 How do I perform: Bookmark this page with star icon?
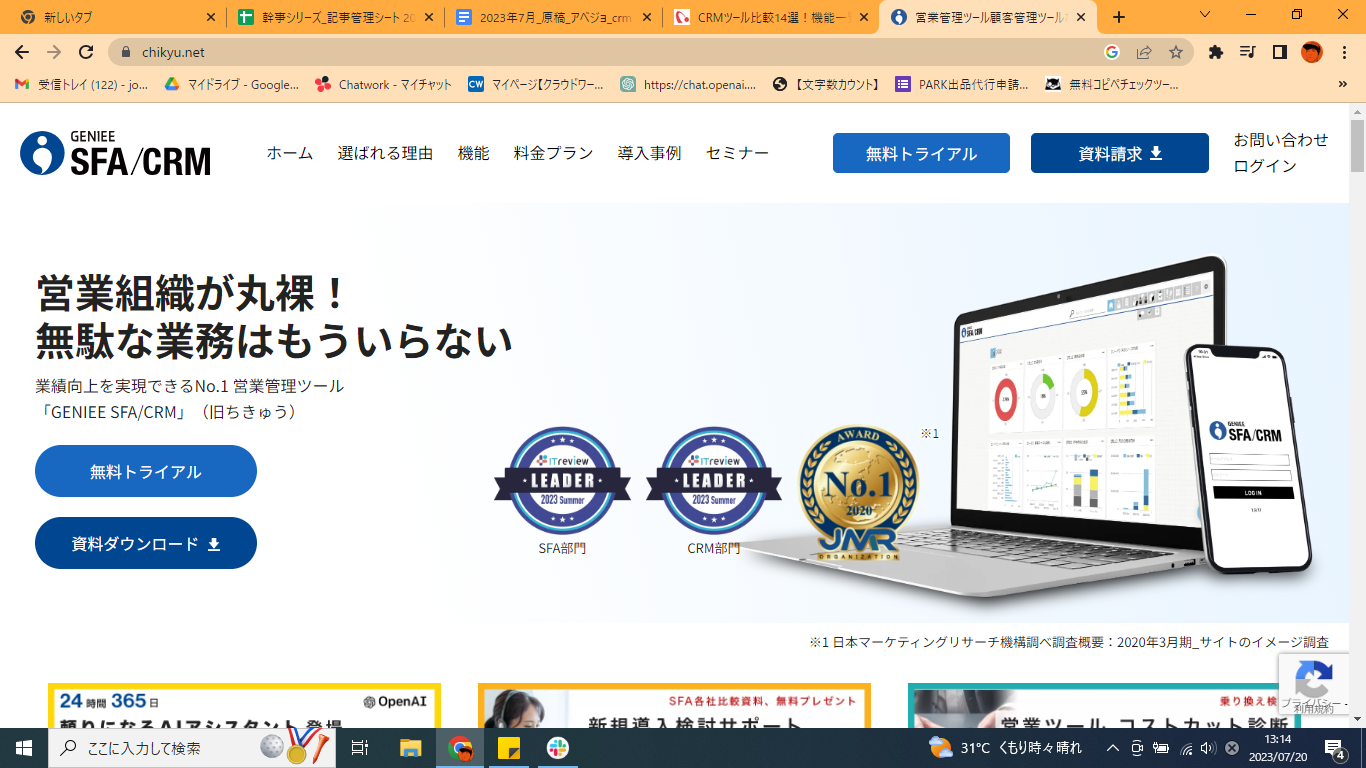tap(1176, 53)
